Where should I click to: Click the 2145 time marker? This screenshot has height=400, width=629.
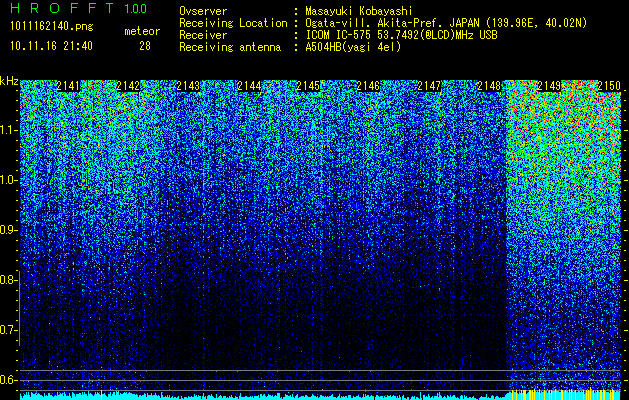(308, 86)
